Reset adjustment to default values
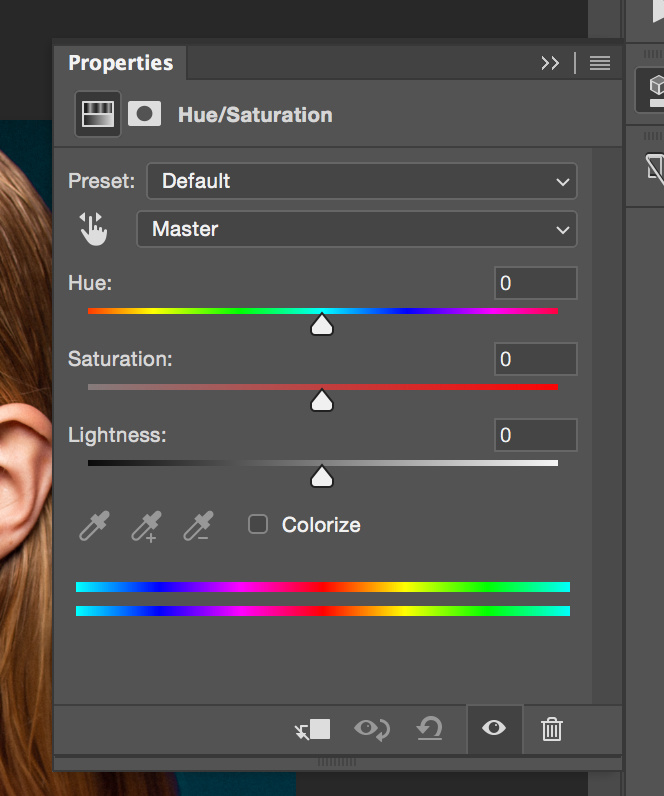Viewport: 664px width, 796px height. (430, 729)
